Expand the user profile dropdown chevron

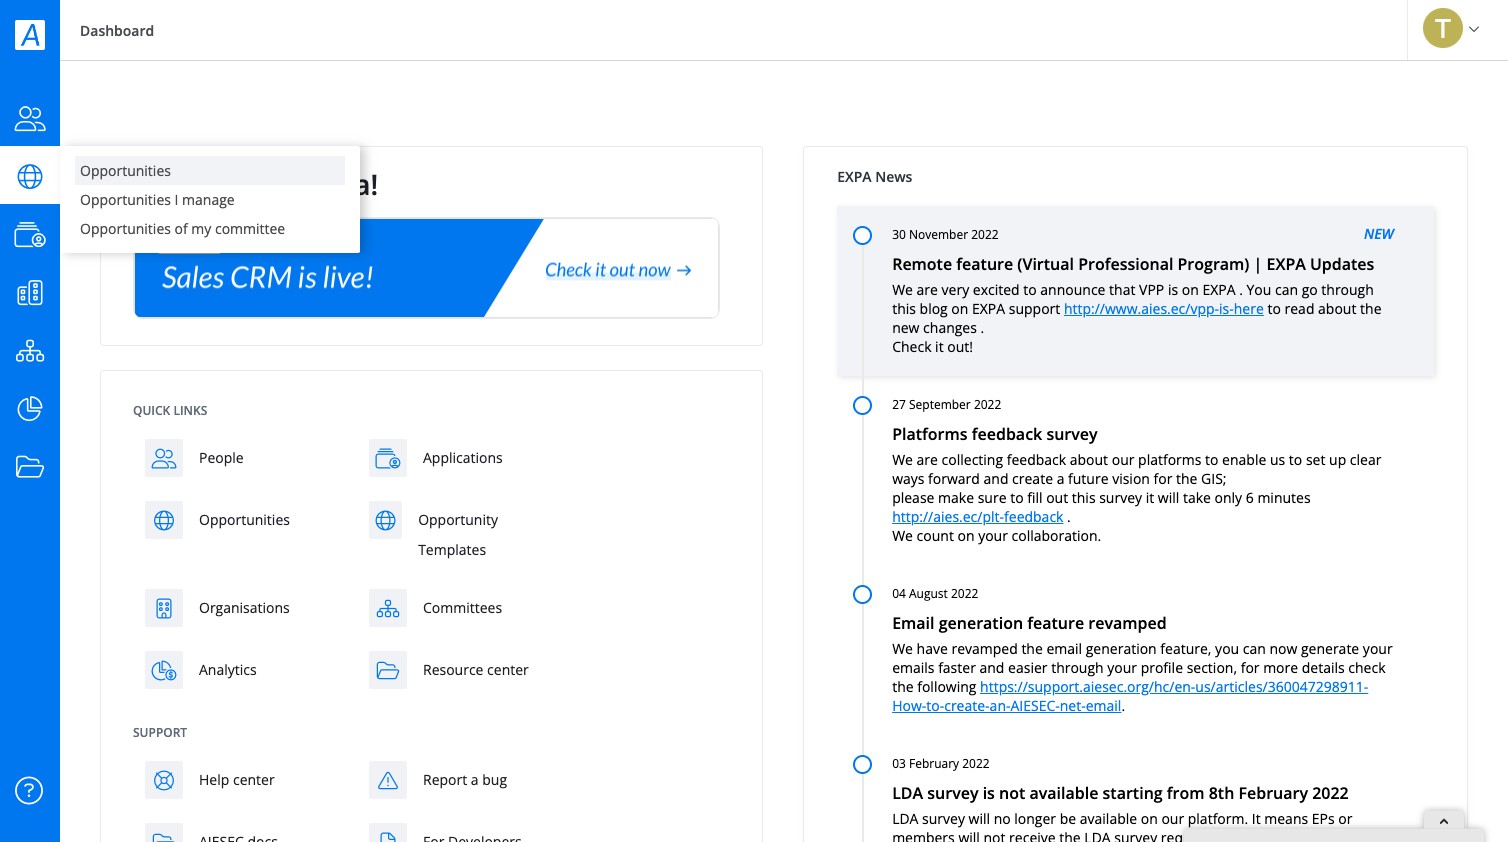[x=1474, y=30]
